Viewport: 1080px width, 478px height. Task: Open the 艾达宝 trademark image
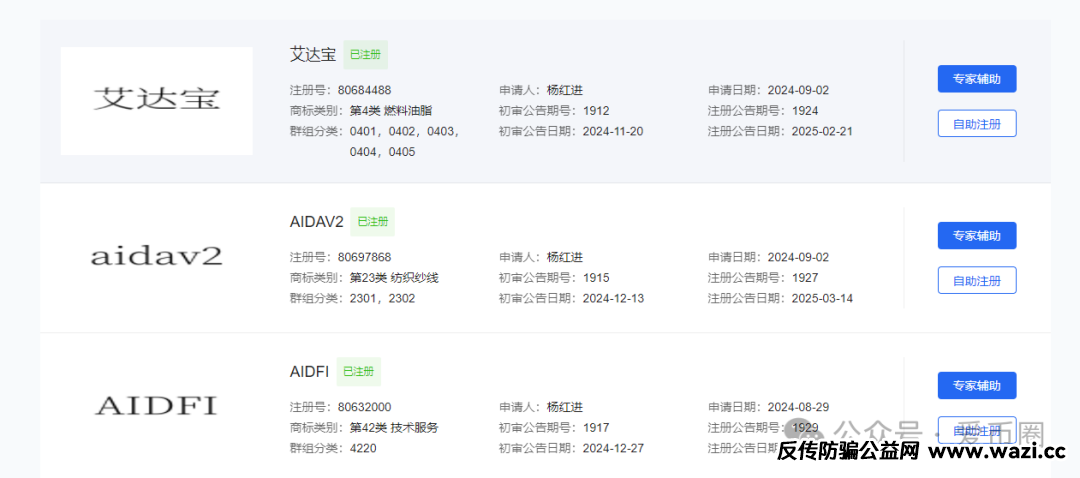click(x=156, y=101)
